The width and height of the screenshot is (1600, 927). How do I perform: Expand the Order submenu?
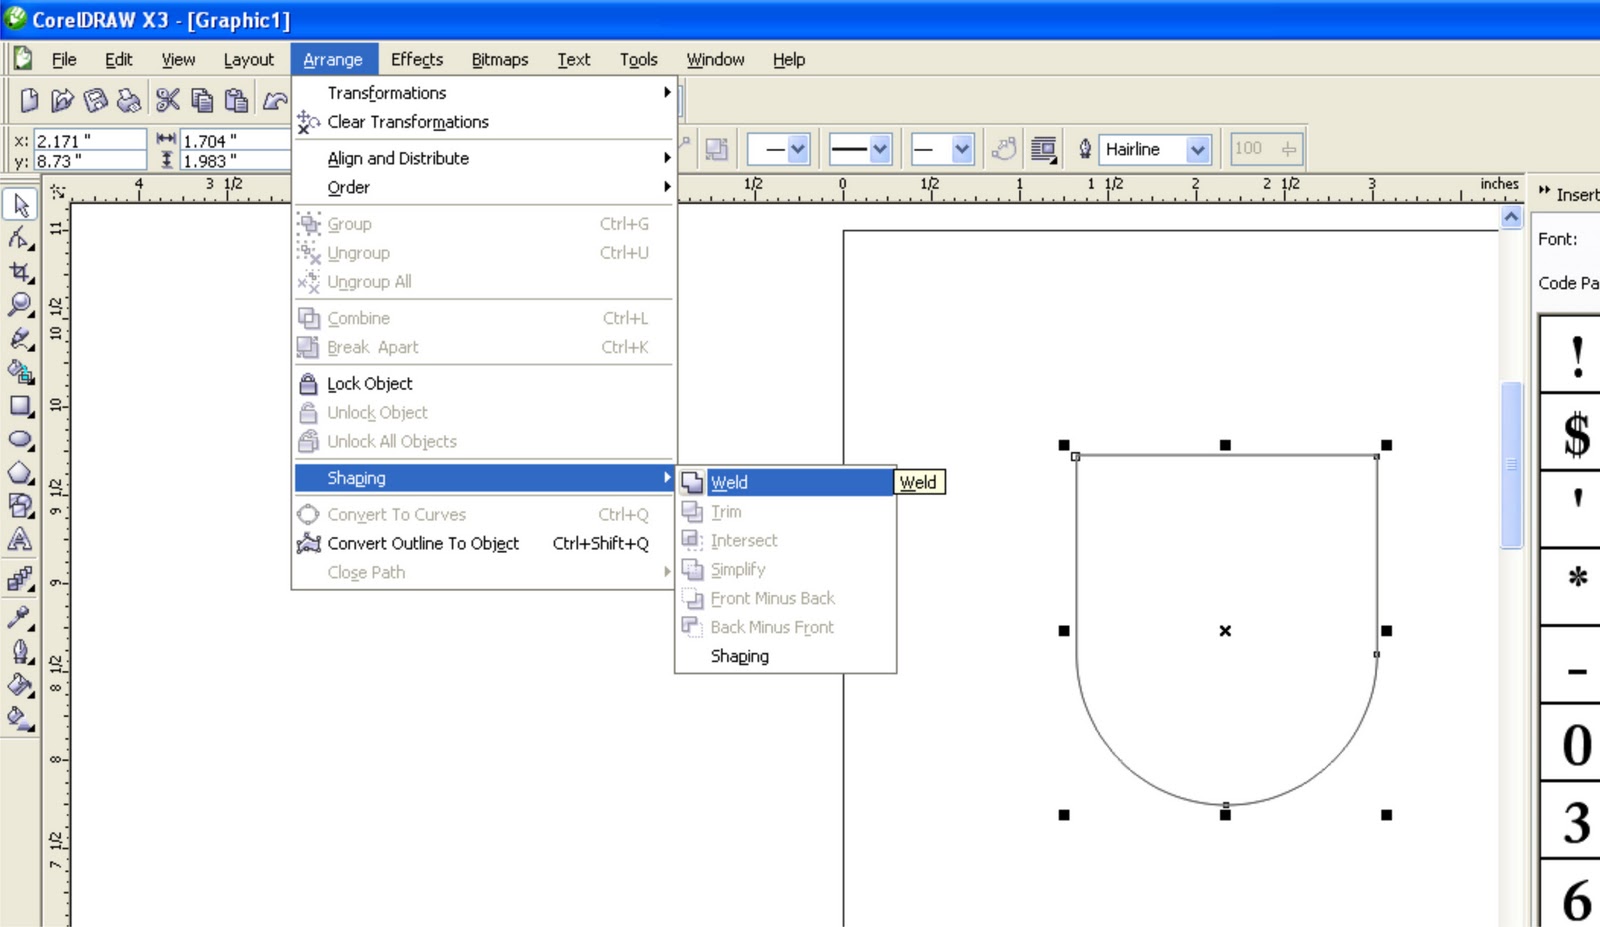pyautogui.click(x=484, y=187)
